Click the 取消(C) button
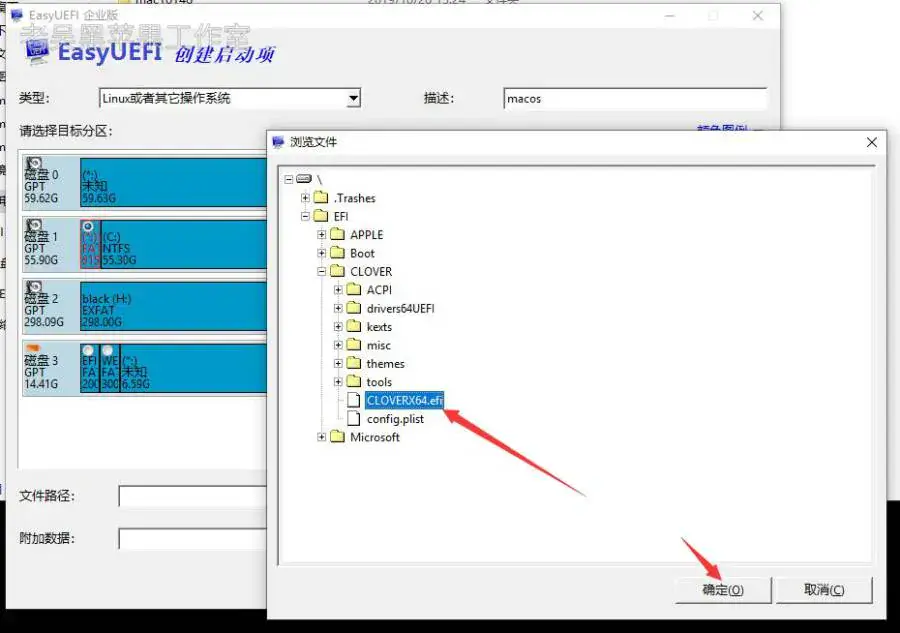Viewport: 900px width, 633px height. pos(824,590)
